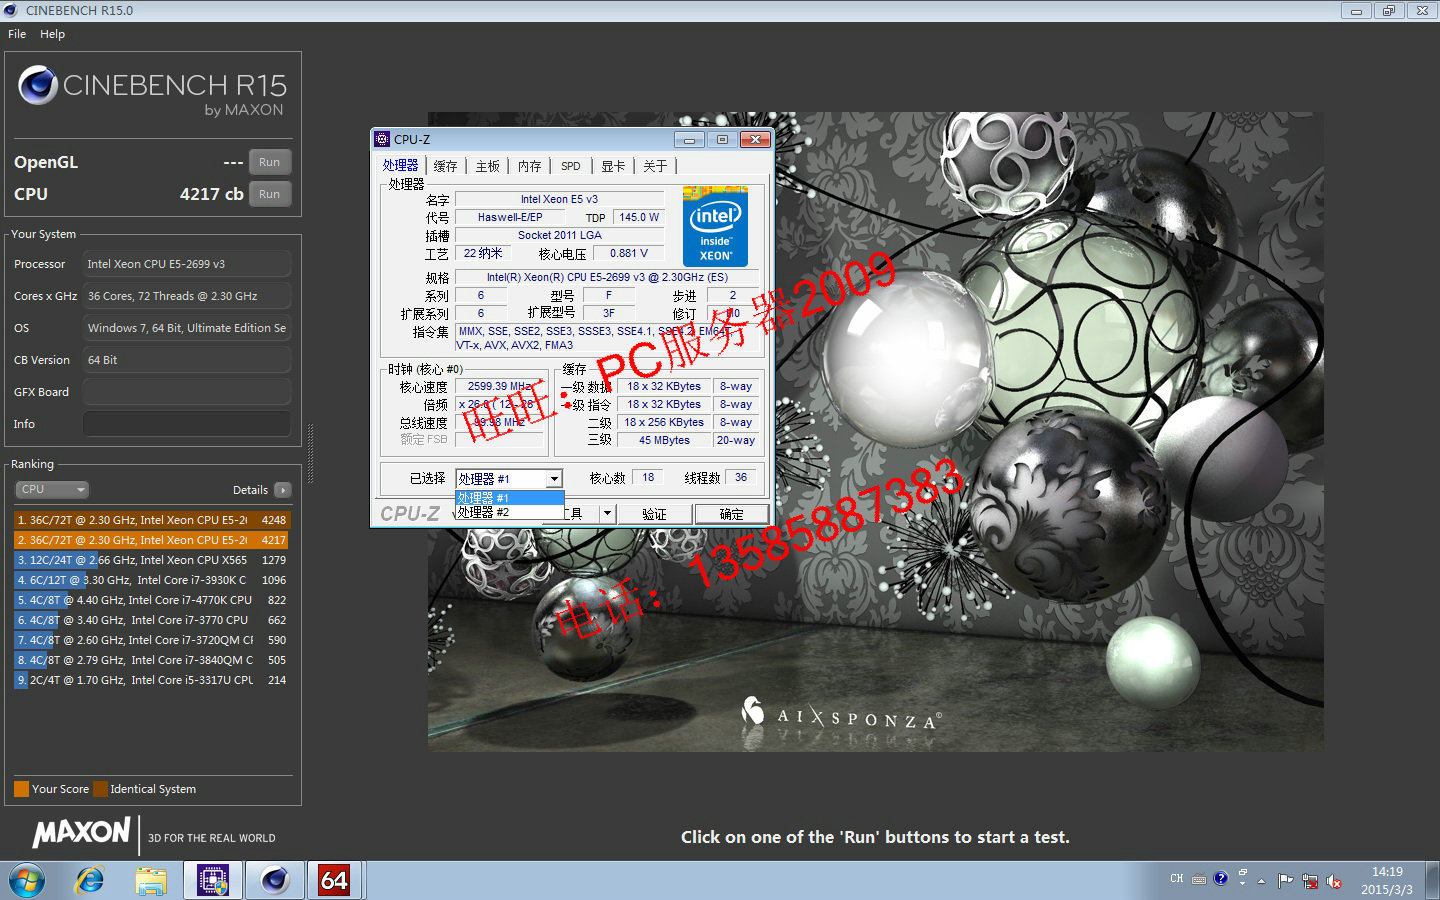
Task: Click the CH input language indicator
Action: [1177, 879]
